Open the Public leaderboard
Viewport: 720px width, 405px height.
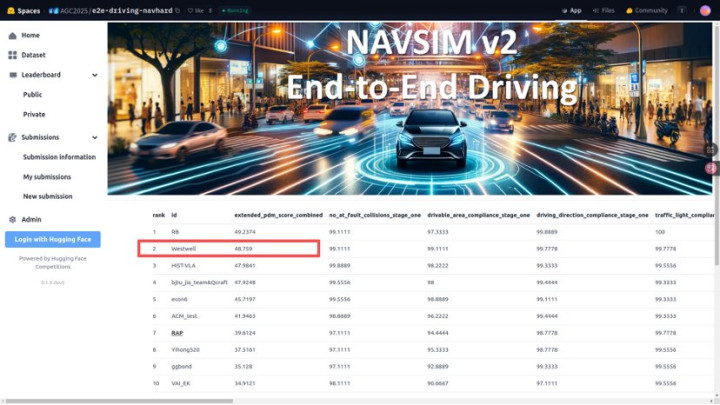(33, 95)
